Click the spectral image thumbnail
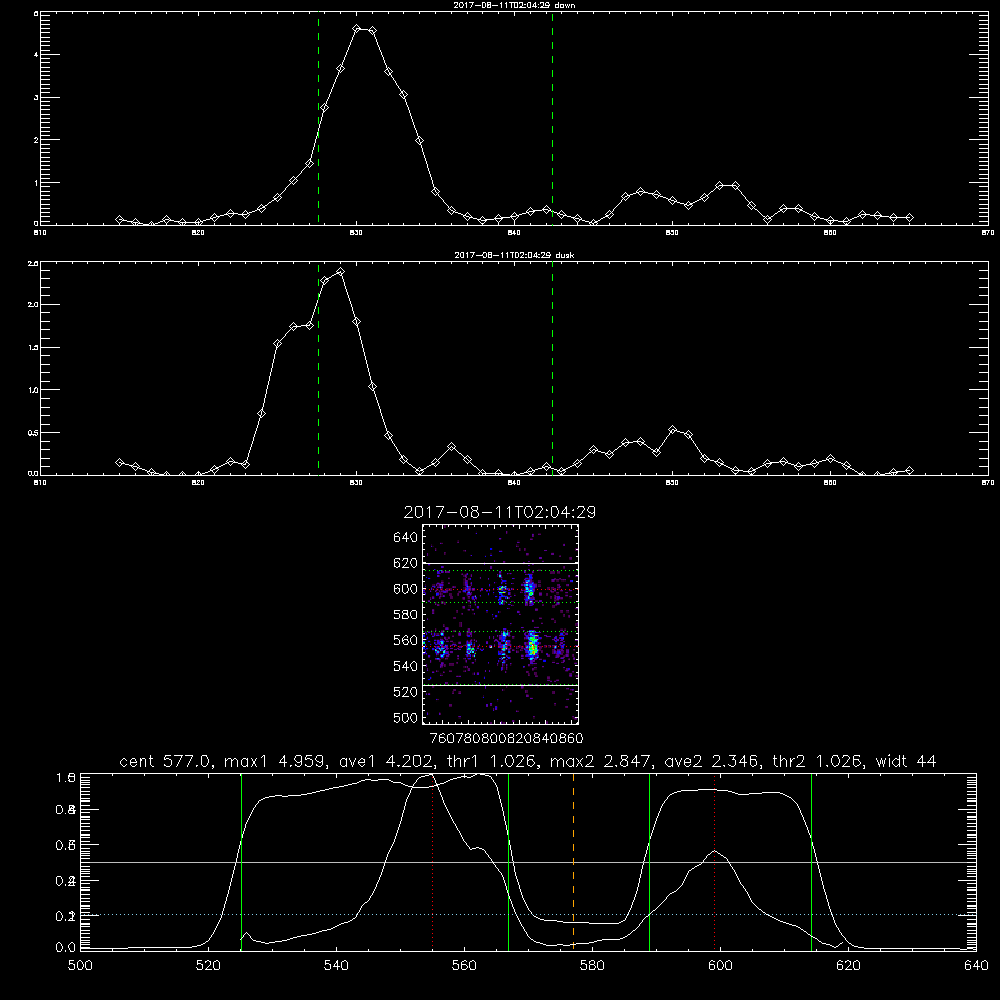 (x=500, y=624)
